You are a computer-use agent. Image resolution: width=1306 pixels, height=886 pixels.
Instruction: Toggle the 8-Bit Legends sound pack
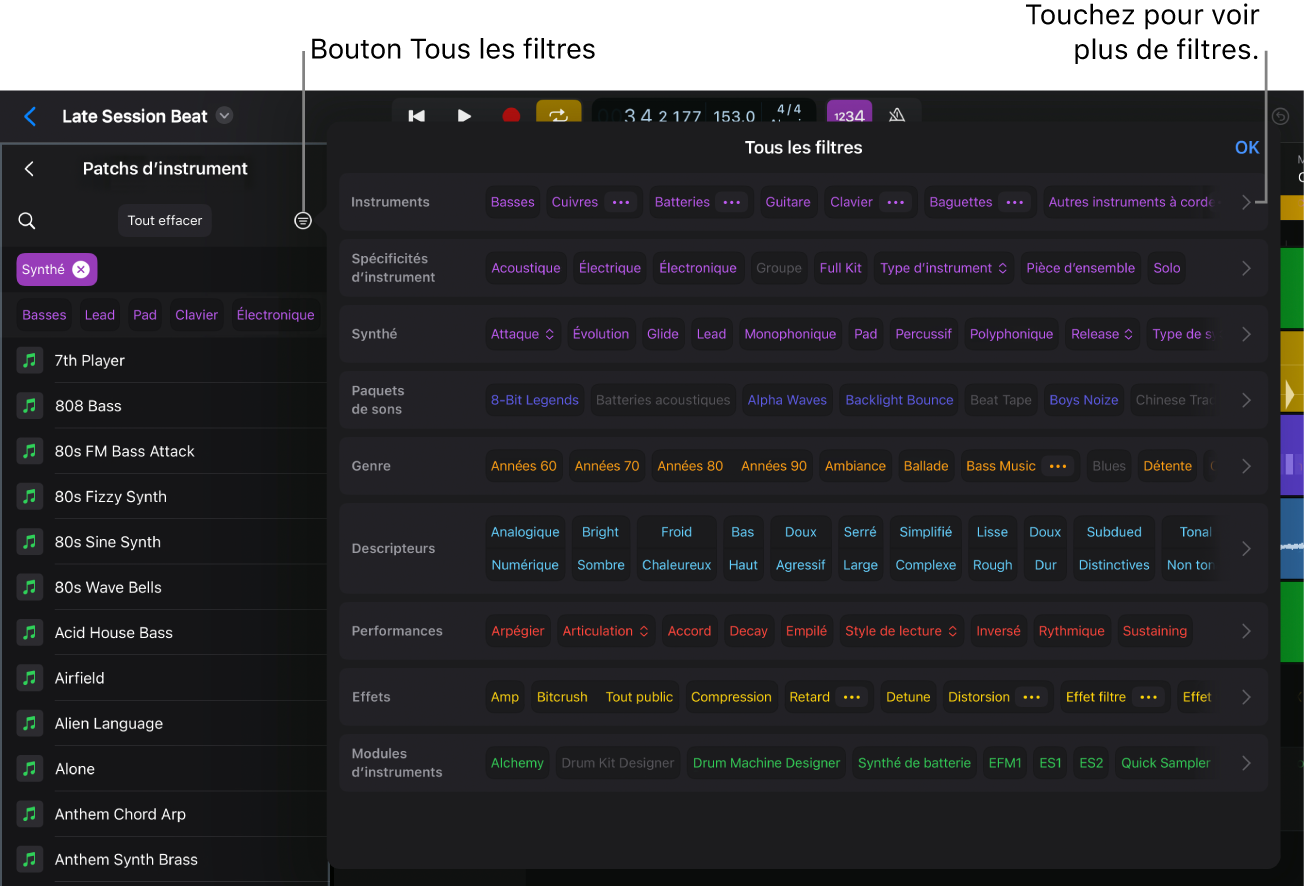pos(535,400)
